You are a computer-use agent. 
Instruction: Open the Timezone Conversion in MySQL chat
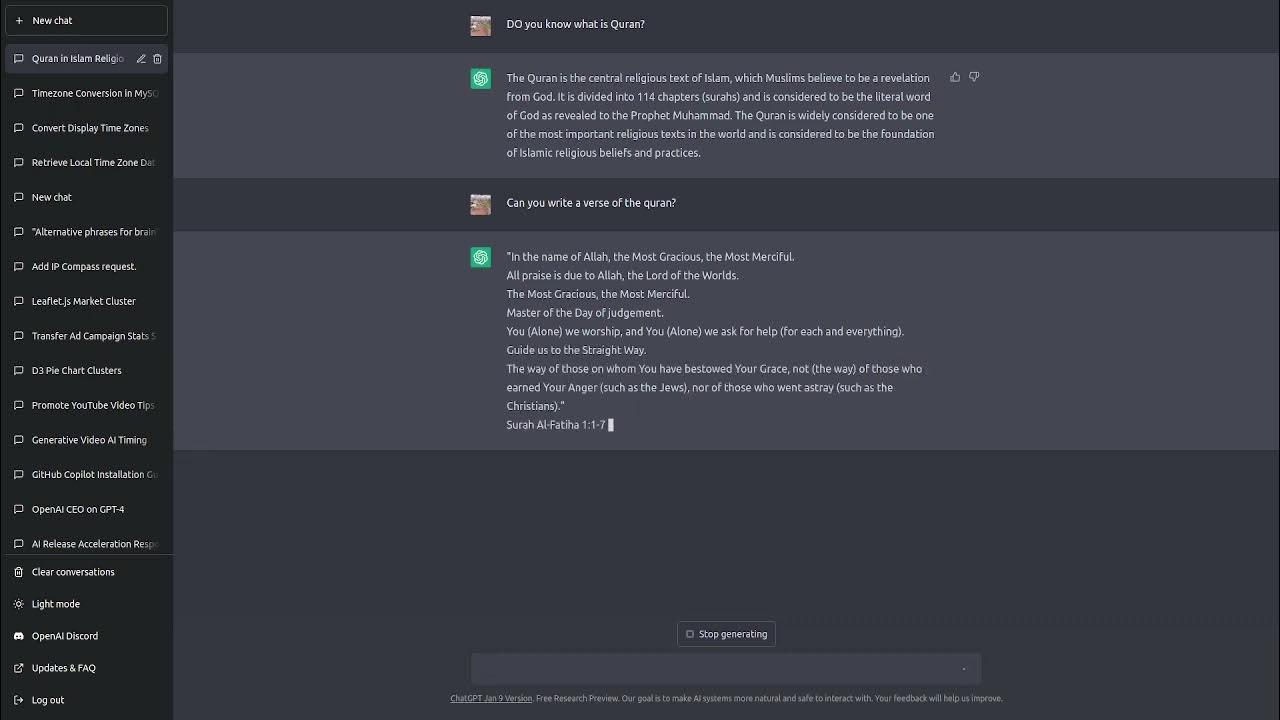[x=94, y=94]
